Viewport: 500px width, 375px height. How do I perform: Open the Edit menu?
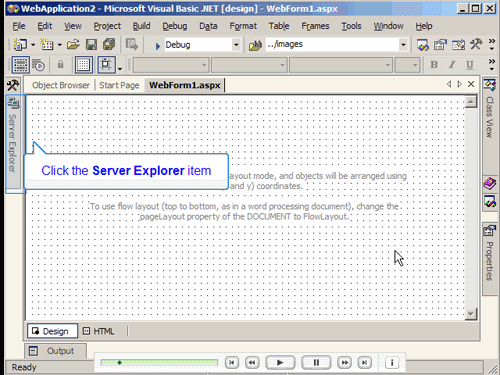(x=45, y=26)
